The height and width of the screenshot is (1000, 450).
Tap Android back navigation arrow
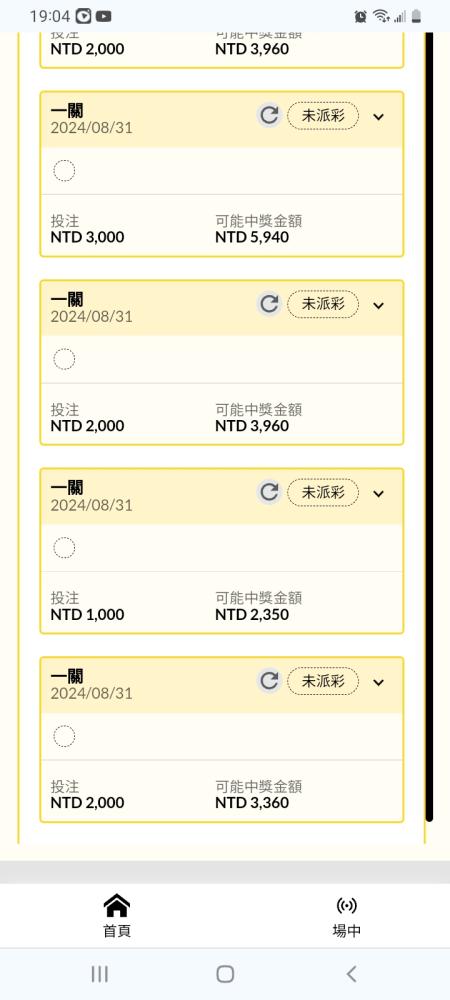click(351, 974)
